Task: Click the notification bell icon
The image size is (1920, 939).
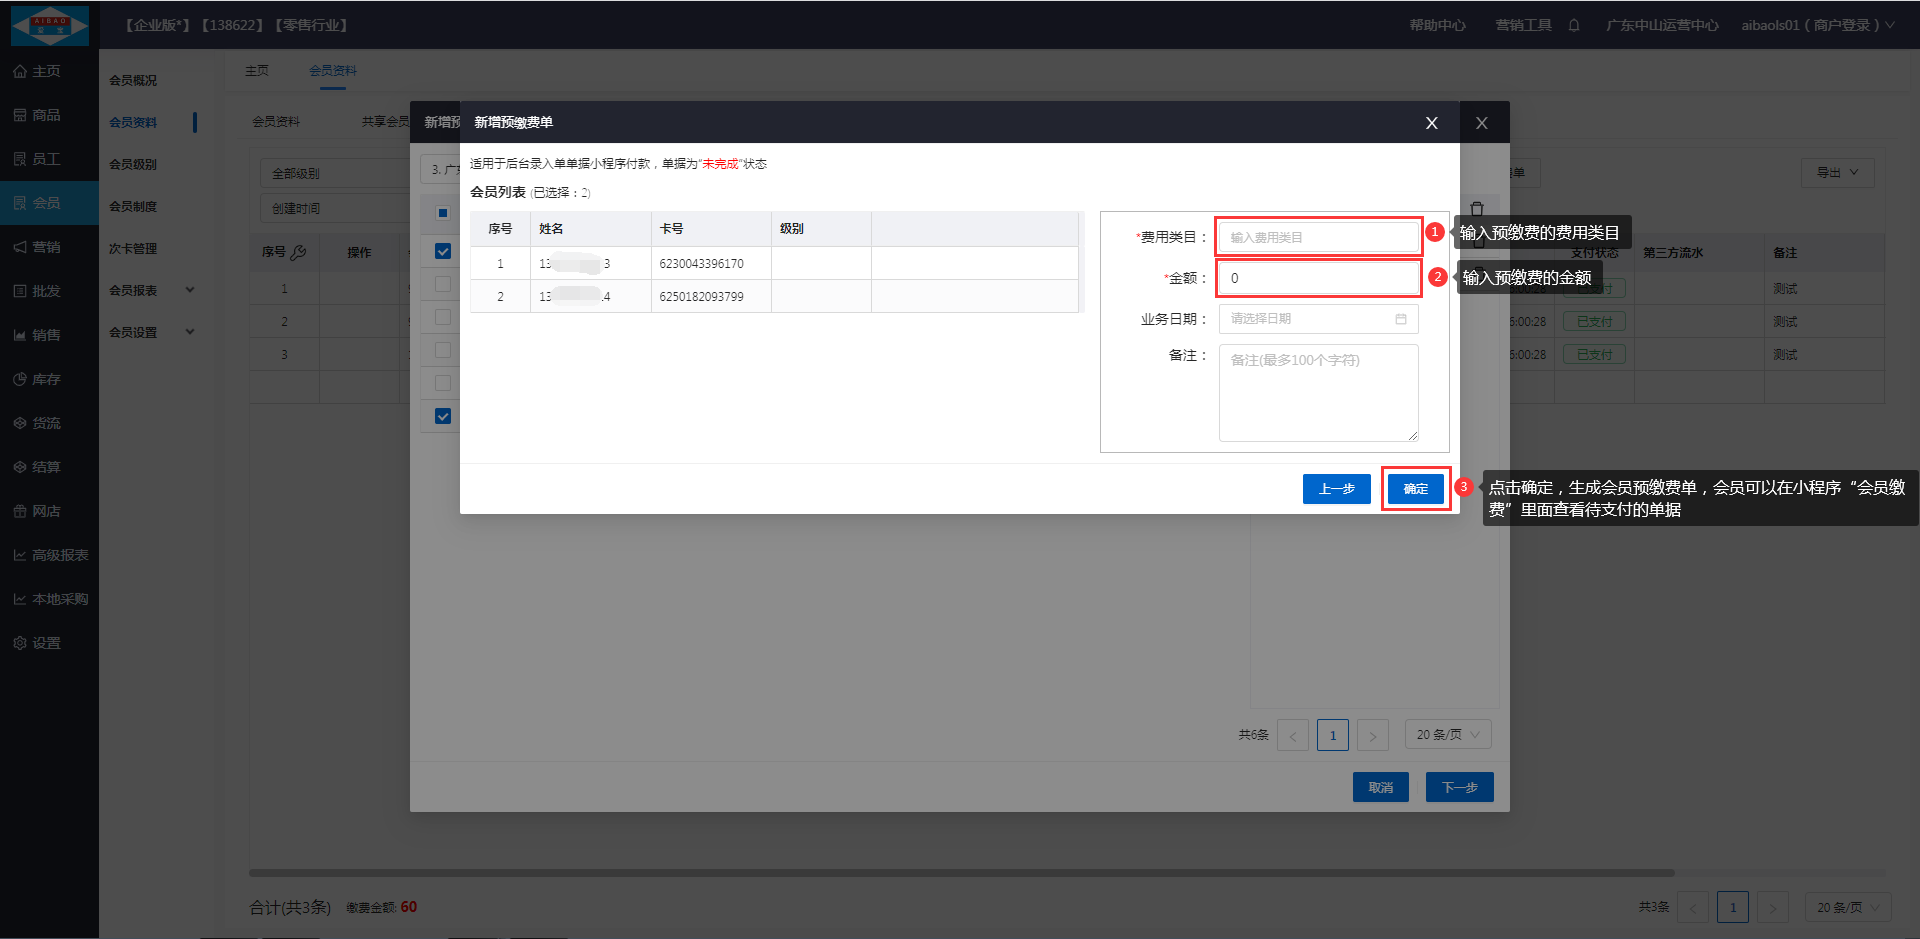Action: (1574, 25)
